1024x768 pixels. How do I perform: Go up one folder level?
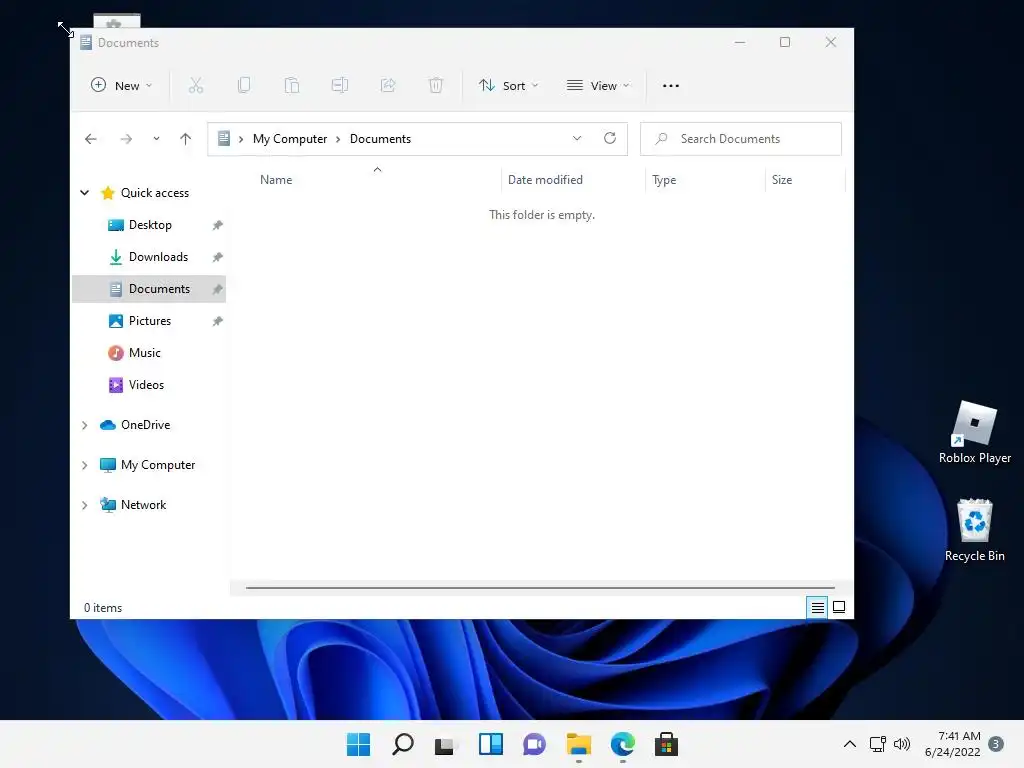(185, 139)
